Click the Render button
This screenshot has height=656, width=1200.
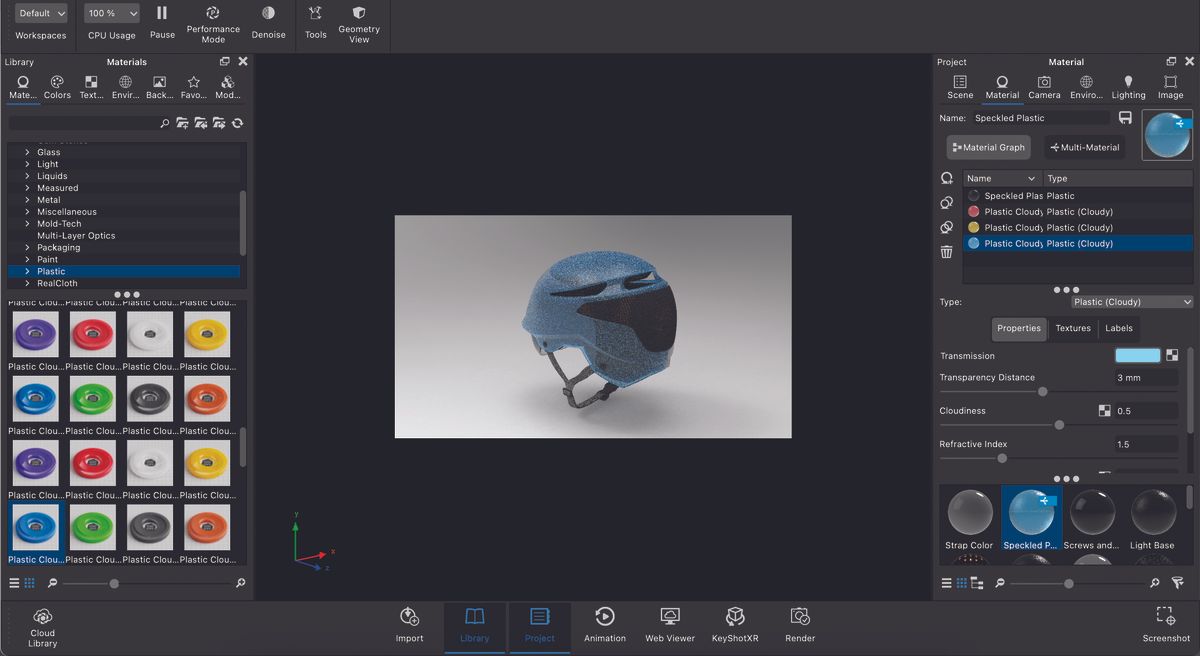pyautogui.click(x=799, y=626)
